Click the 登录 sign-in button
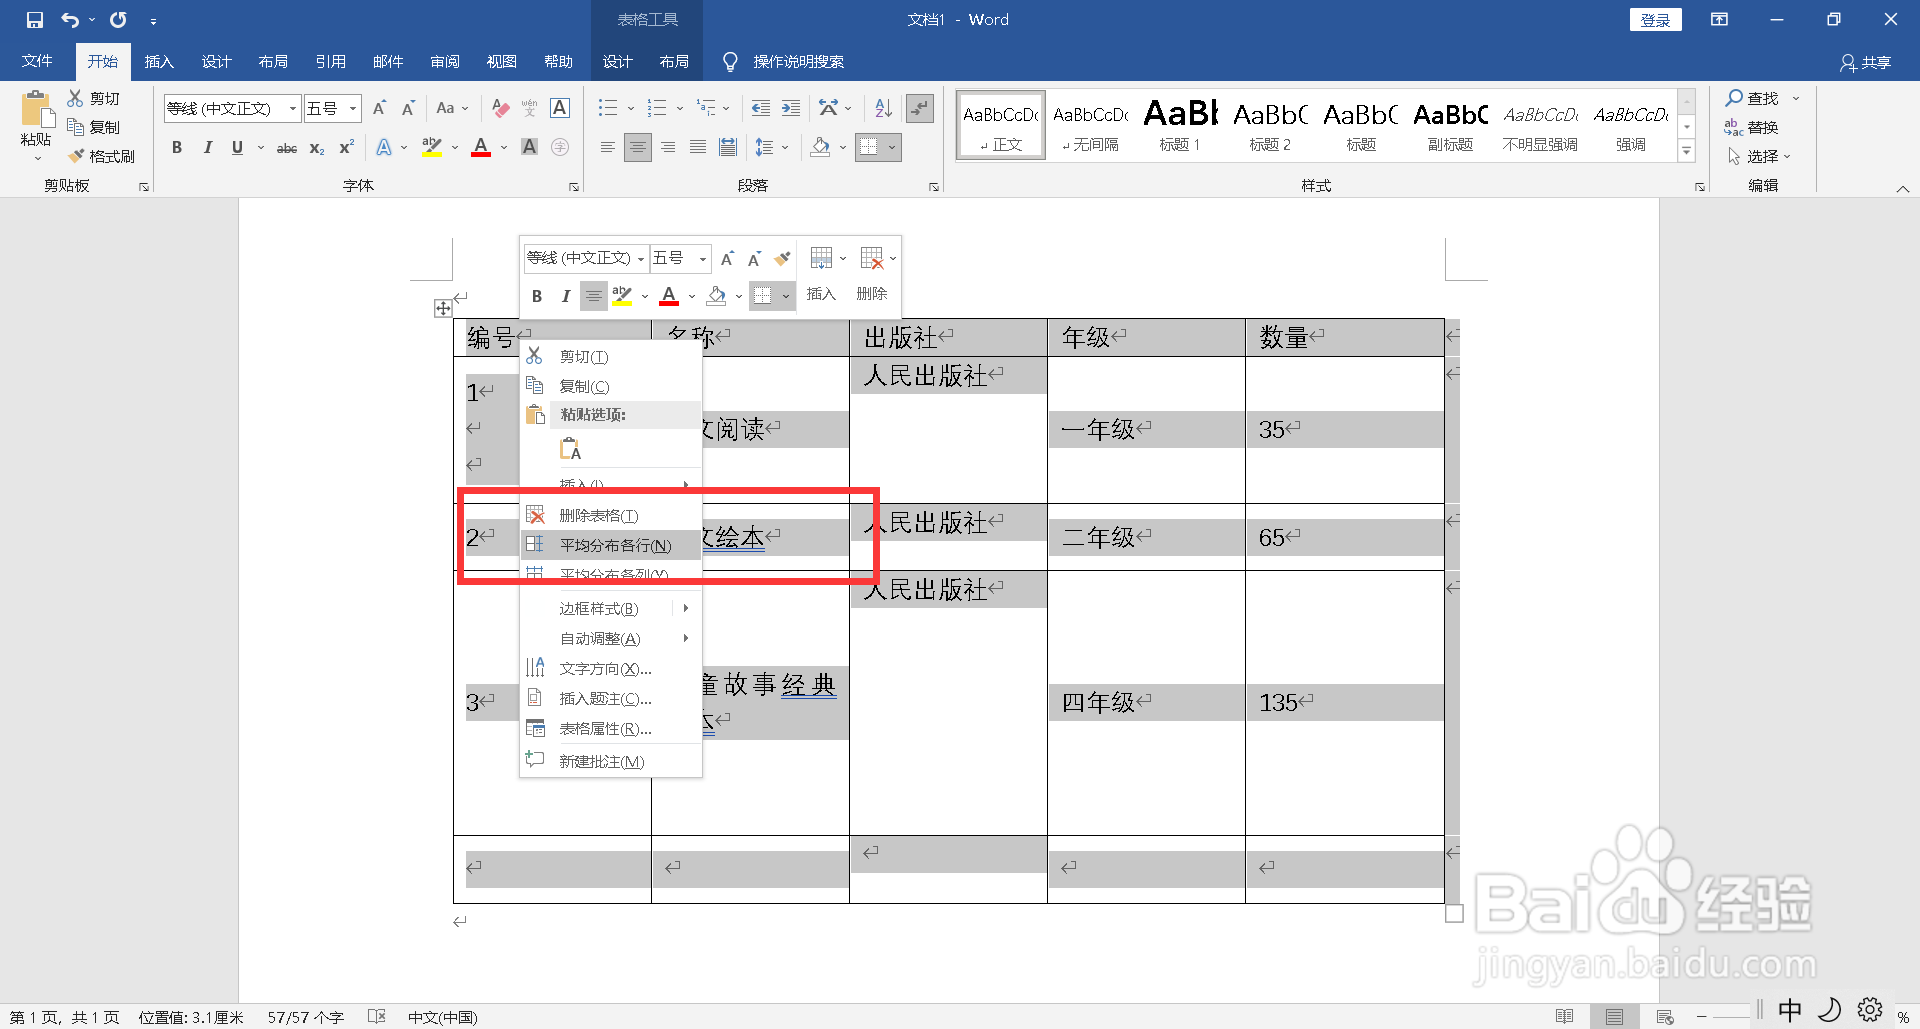This screenshot has height=1029, width=1920. point(1655,19)
